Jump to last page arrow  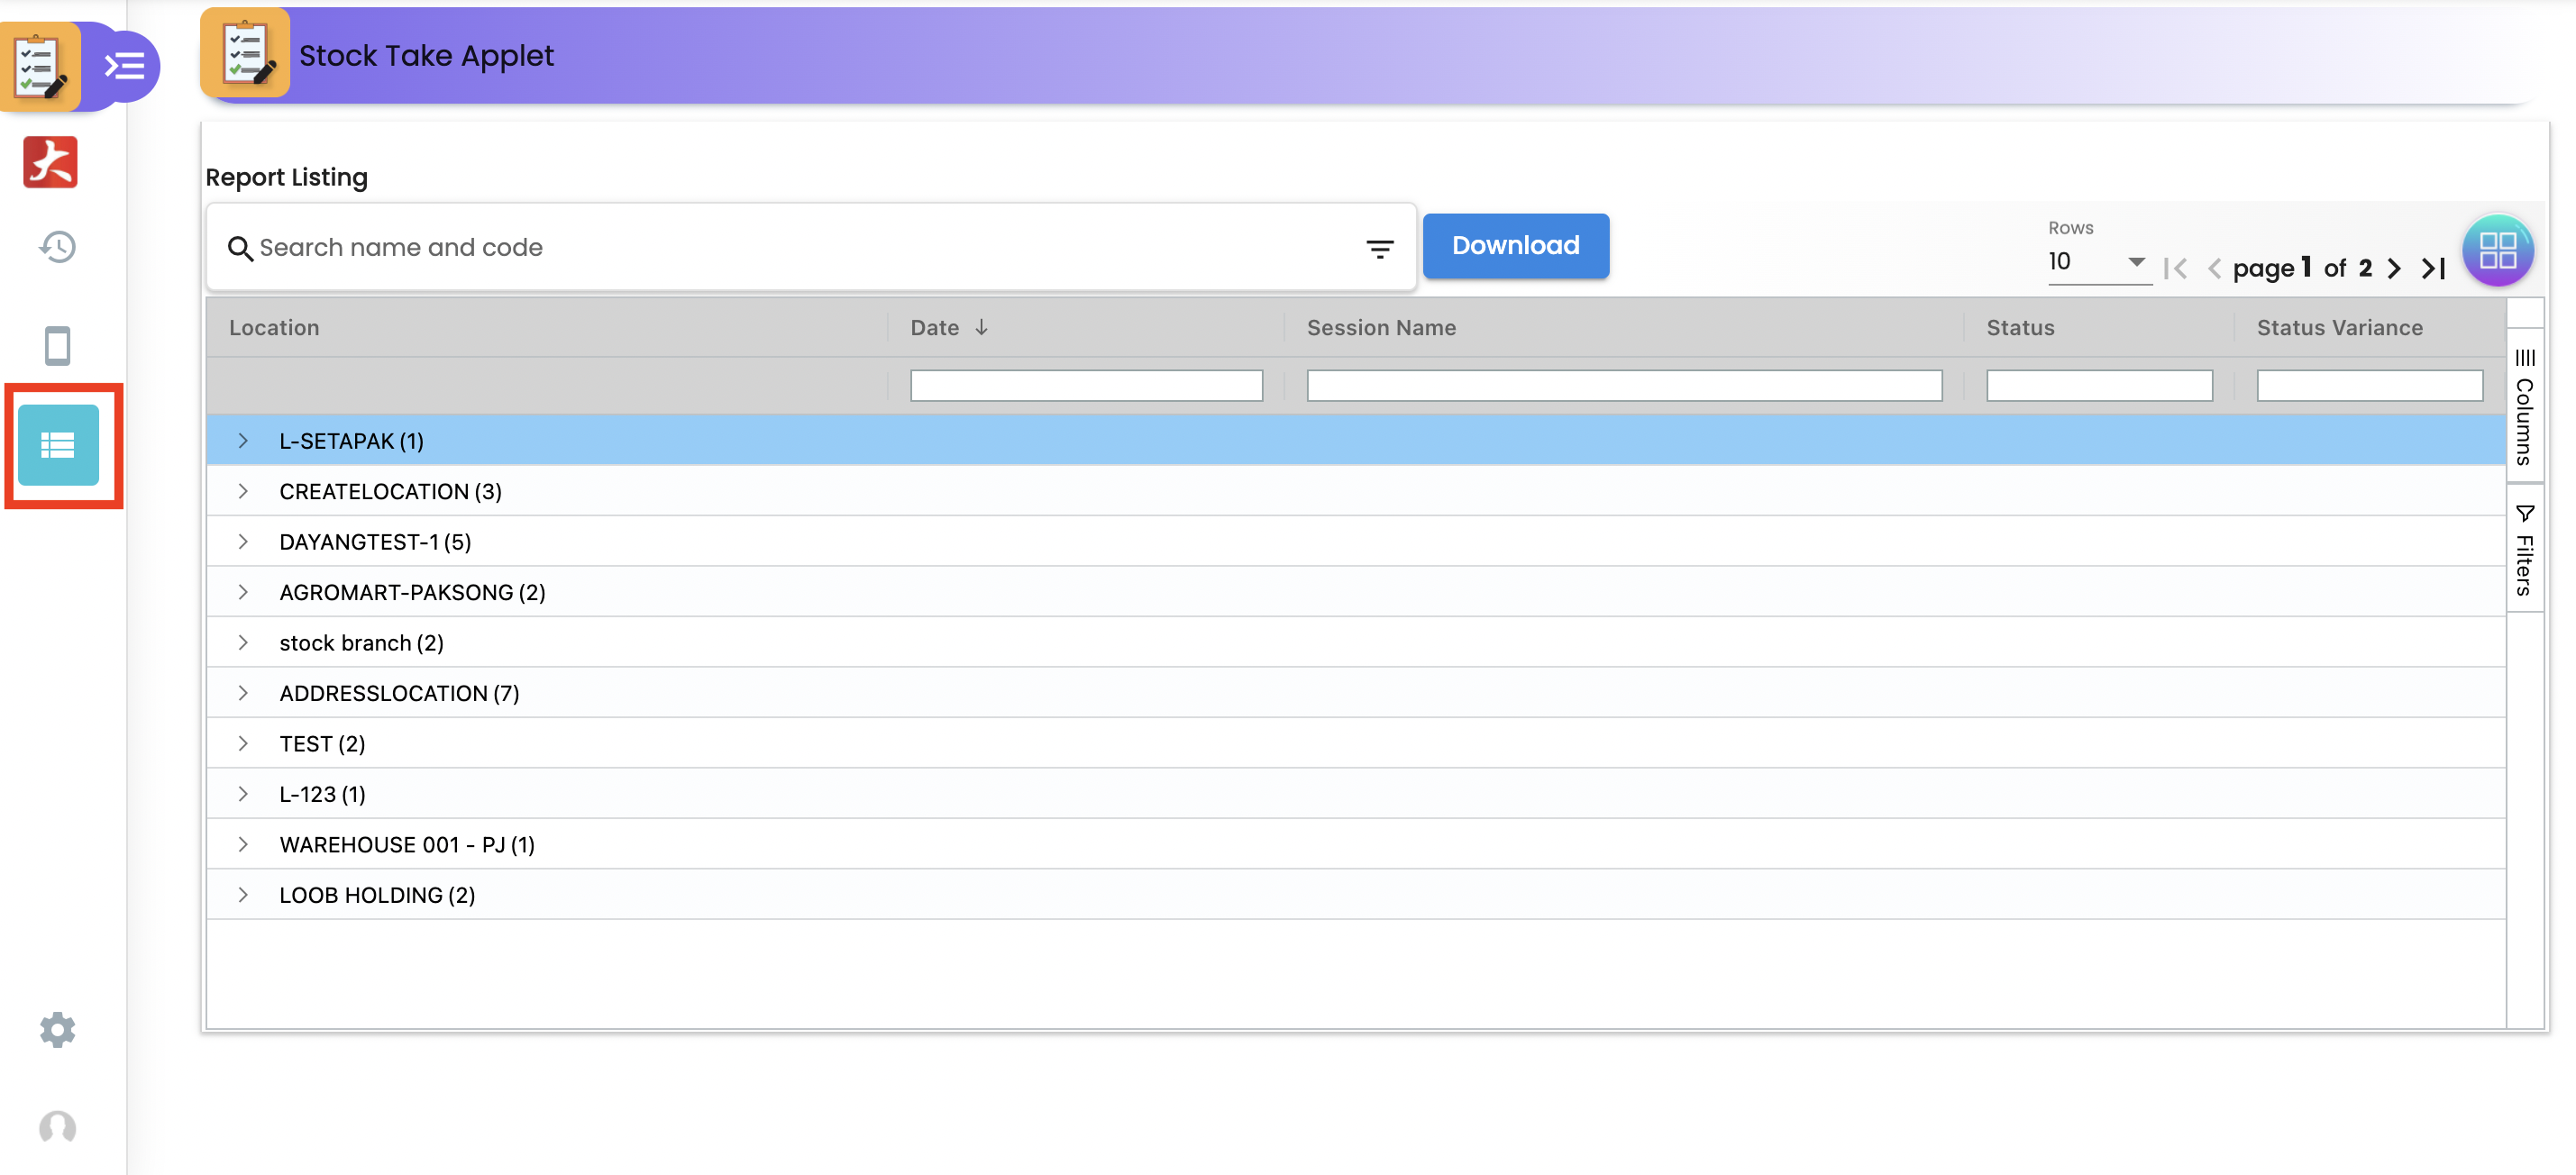[x=2433, y=268]
